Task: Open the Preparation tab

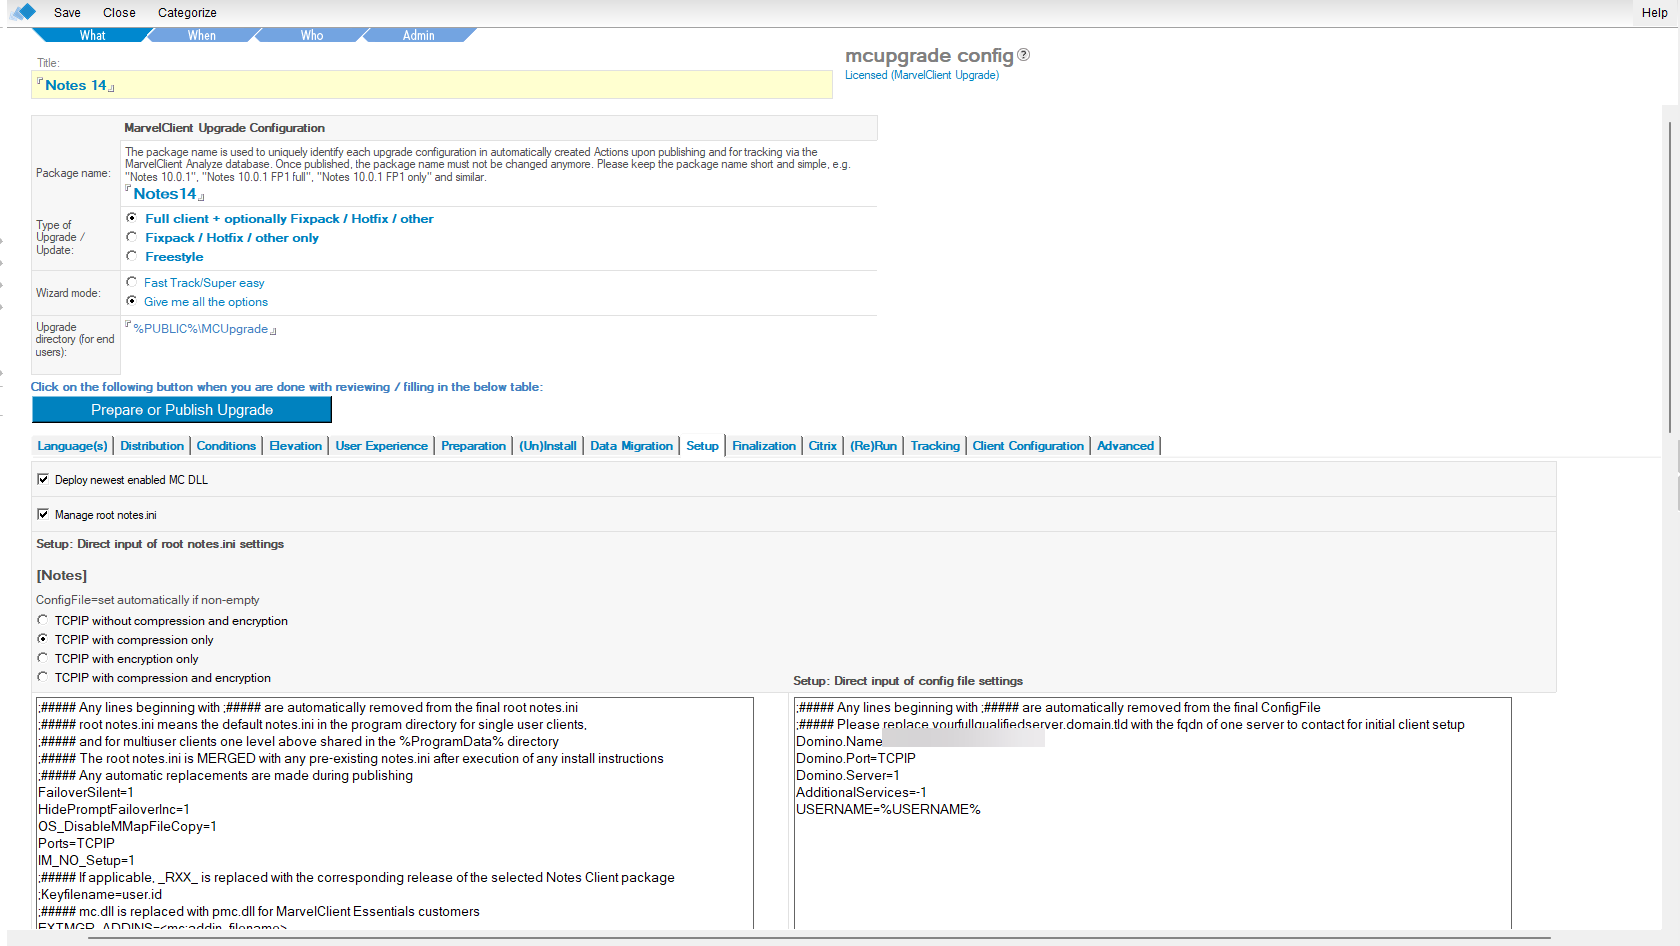Action: pos(473,446)
